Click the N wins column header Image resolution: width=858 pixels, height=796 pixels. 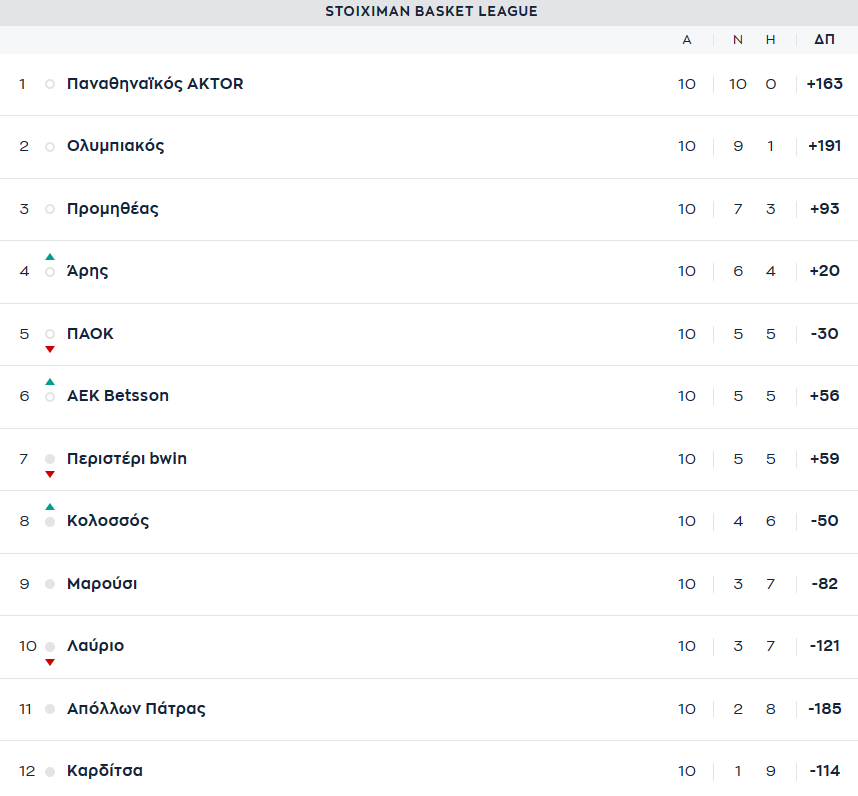738,40
